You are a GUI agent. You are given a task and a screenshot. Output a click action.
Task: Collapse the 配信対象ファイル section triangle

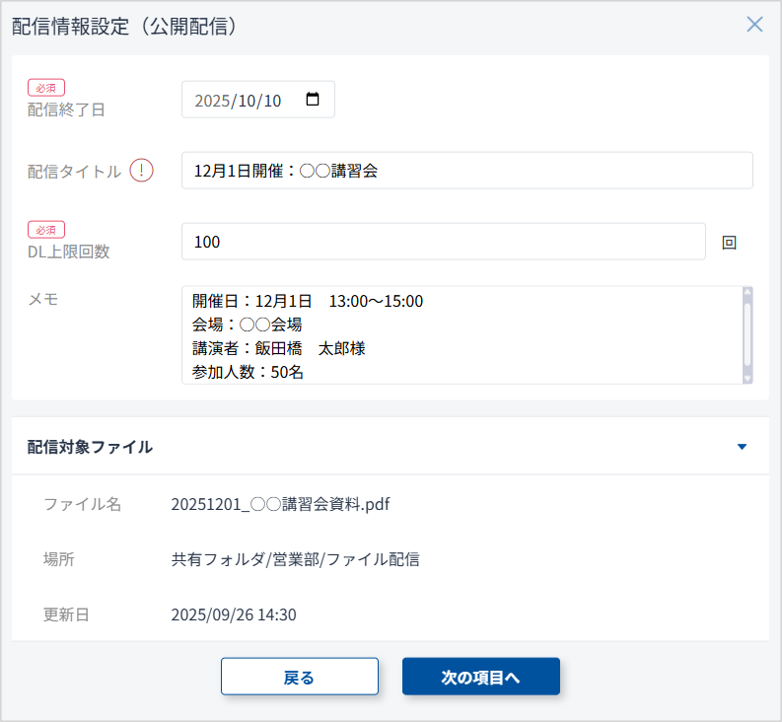(741, 447)
